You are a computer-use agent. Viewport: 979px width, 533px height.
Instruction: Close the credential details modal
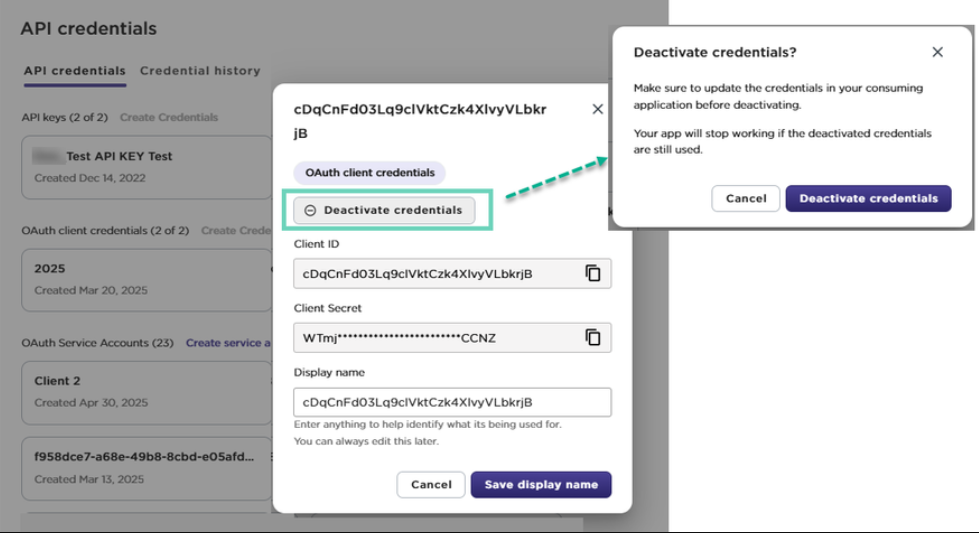coord(597,109)
